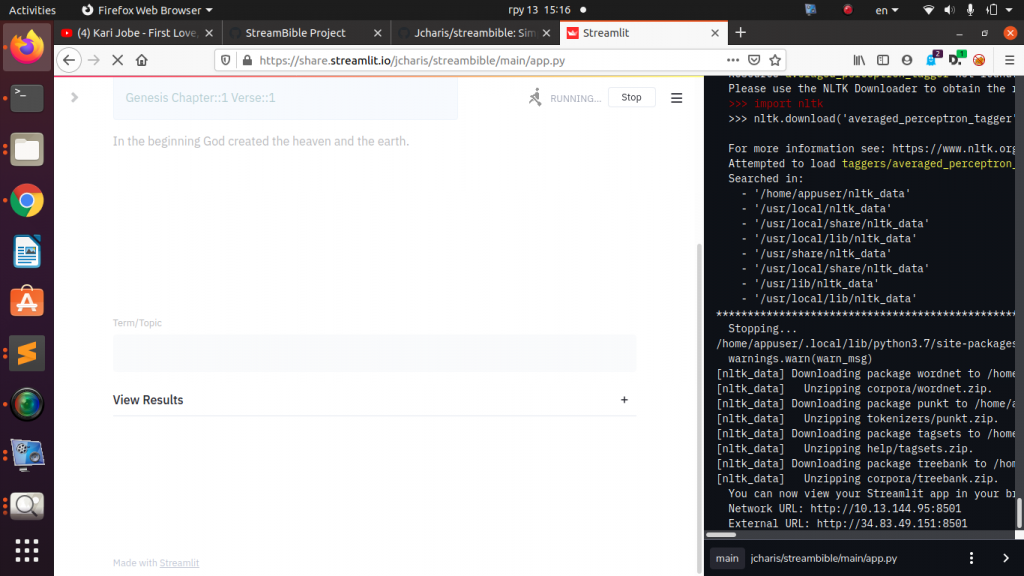Close the StreamBible Project tab
Image resolution: width=1024 pixels, height=576 pixels.
(377, 33)
